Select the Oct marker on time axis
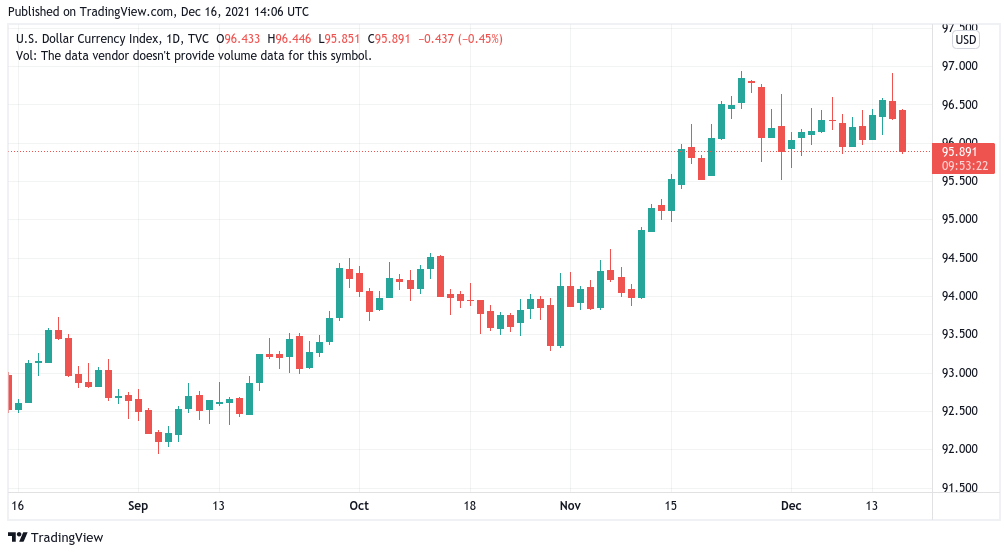1004x553 pixels. 359,506
